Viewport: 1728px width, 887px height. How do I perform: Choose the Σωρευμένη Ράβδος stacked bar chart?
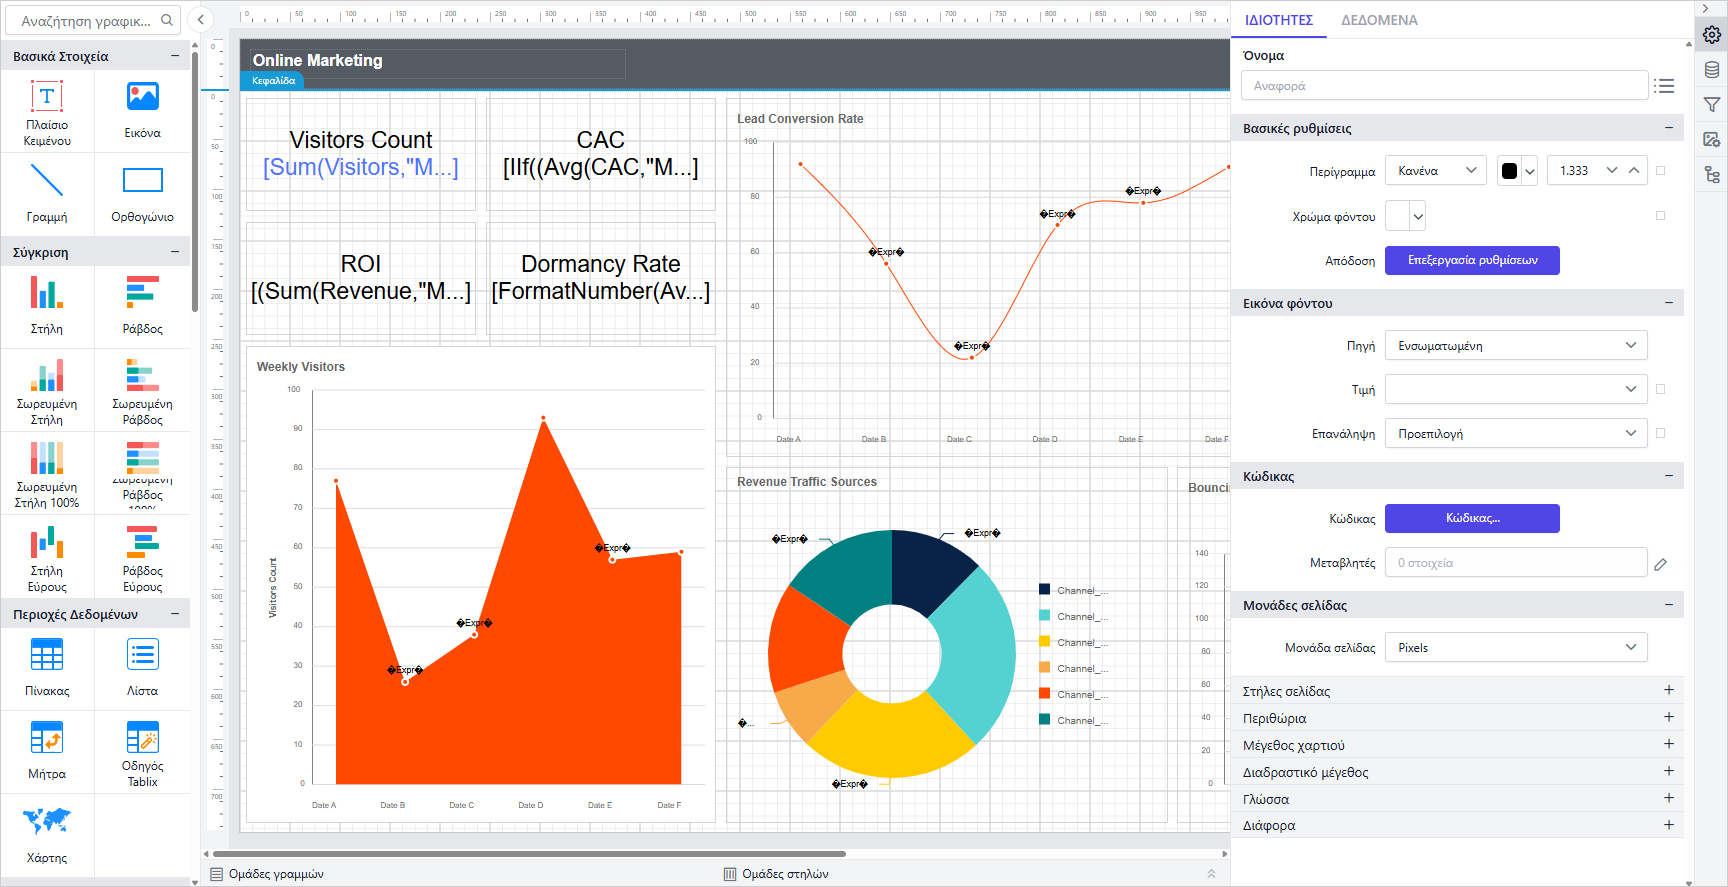coord(143,390)
